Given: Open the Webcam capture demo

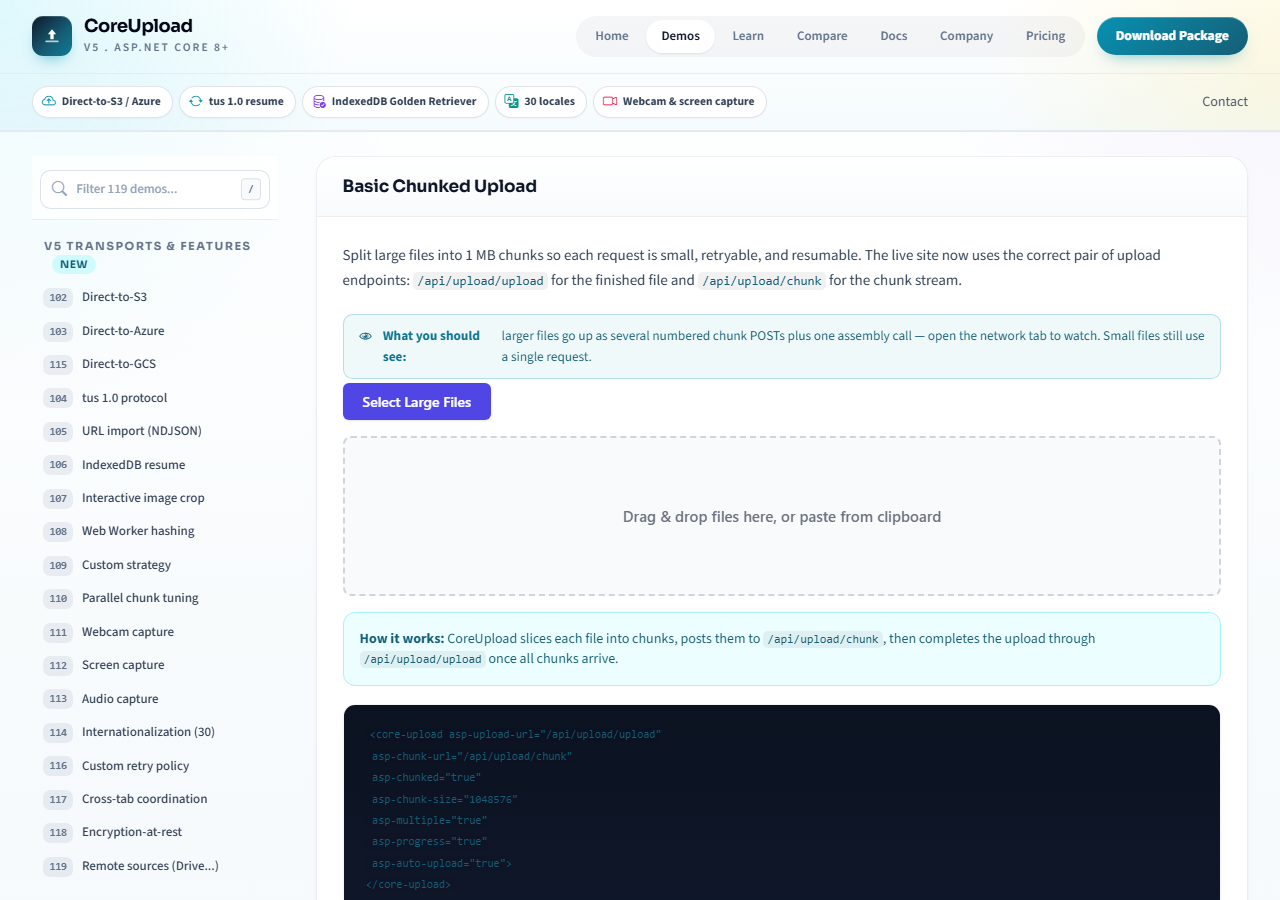Looking at the screenshot, I should [155, 632].
